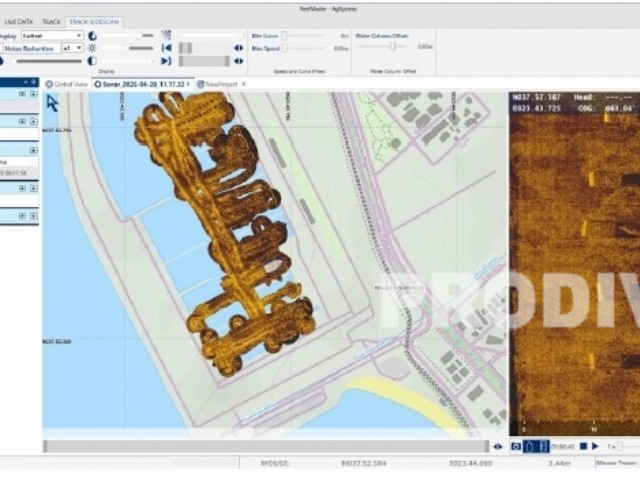Click the starboard side channel arrow icon

166,60
